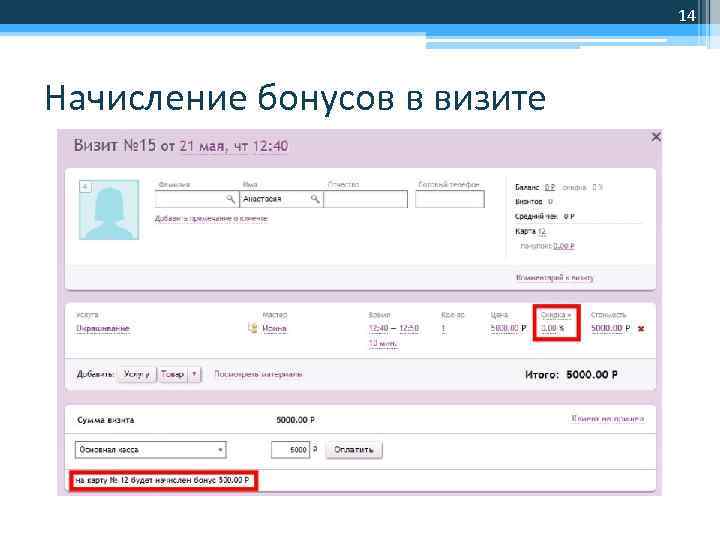This screenshot has height=540, width=720.
Task: Open the Основная касса cash register dropdown
Action: [x=151, y=450]
